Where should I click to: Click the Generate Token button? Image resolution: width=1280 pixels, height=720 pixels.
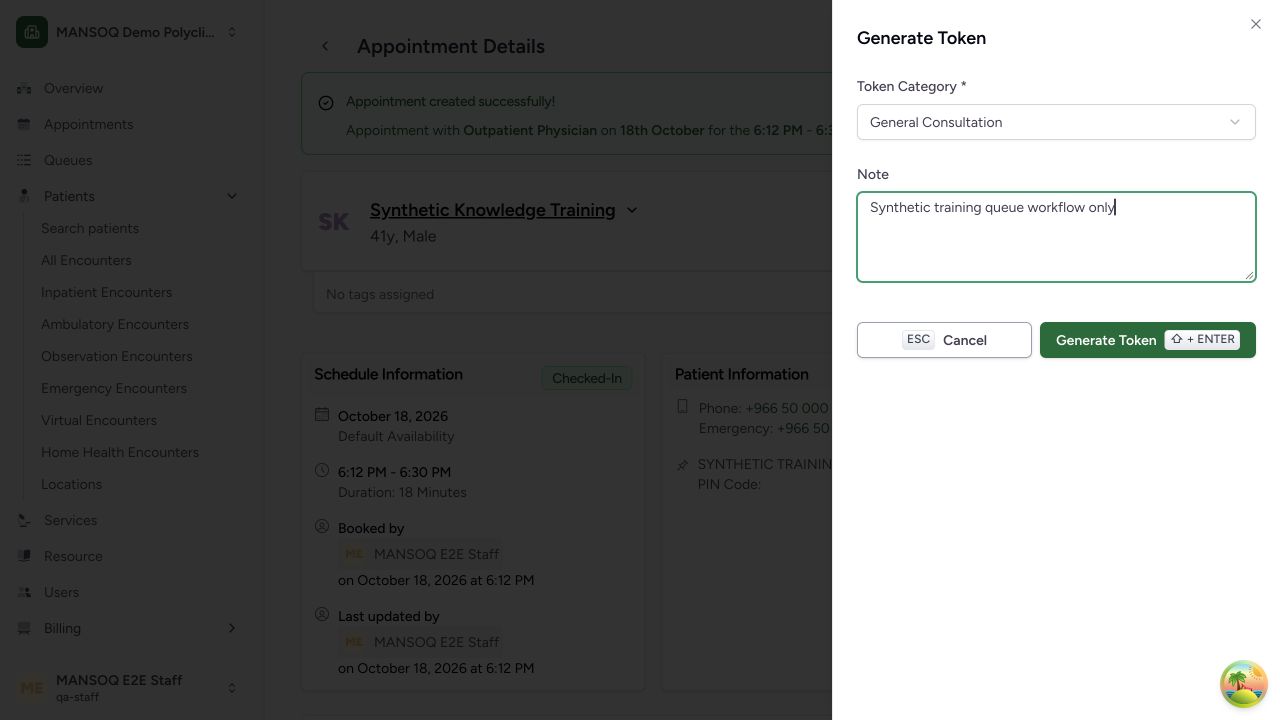pyautogui.click(x=1148, y=340)
